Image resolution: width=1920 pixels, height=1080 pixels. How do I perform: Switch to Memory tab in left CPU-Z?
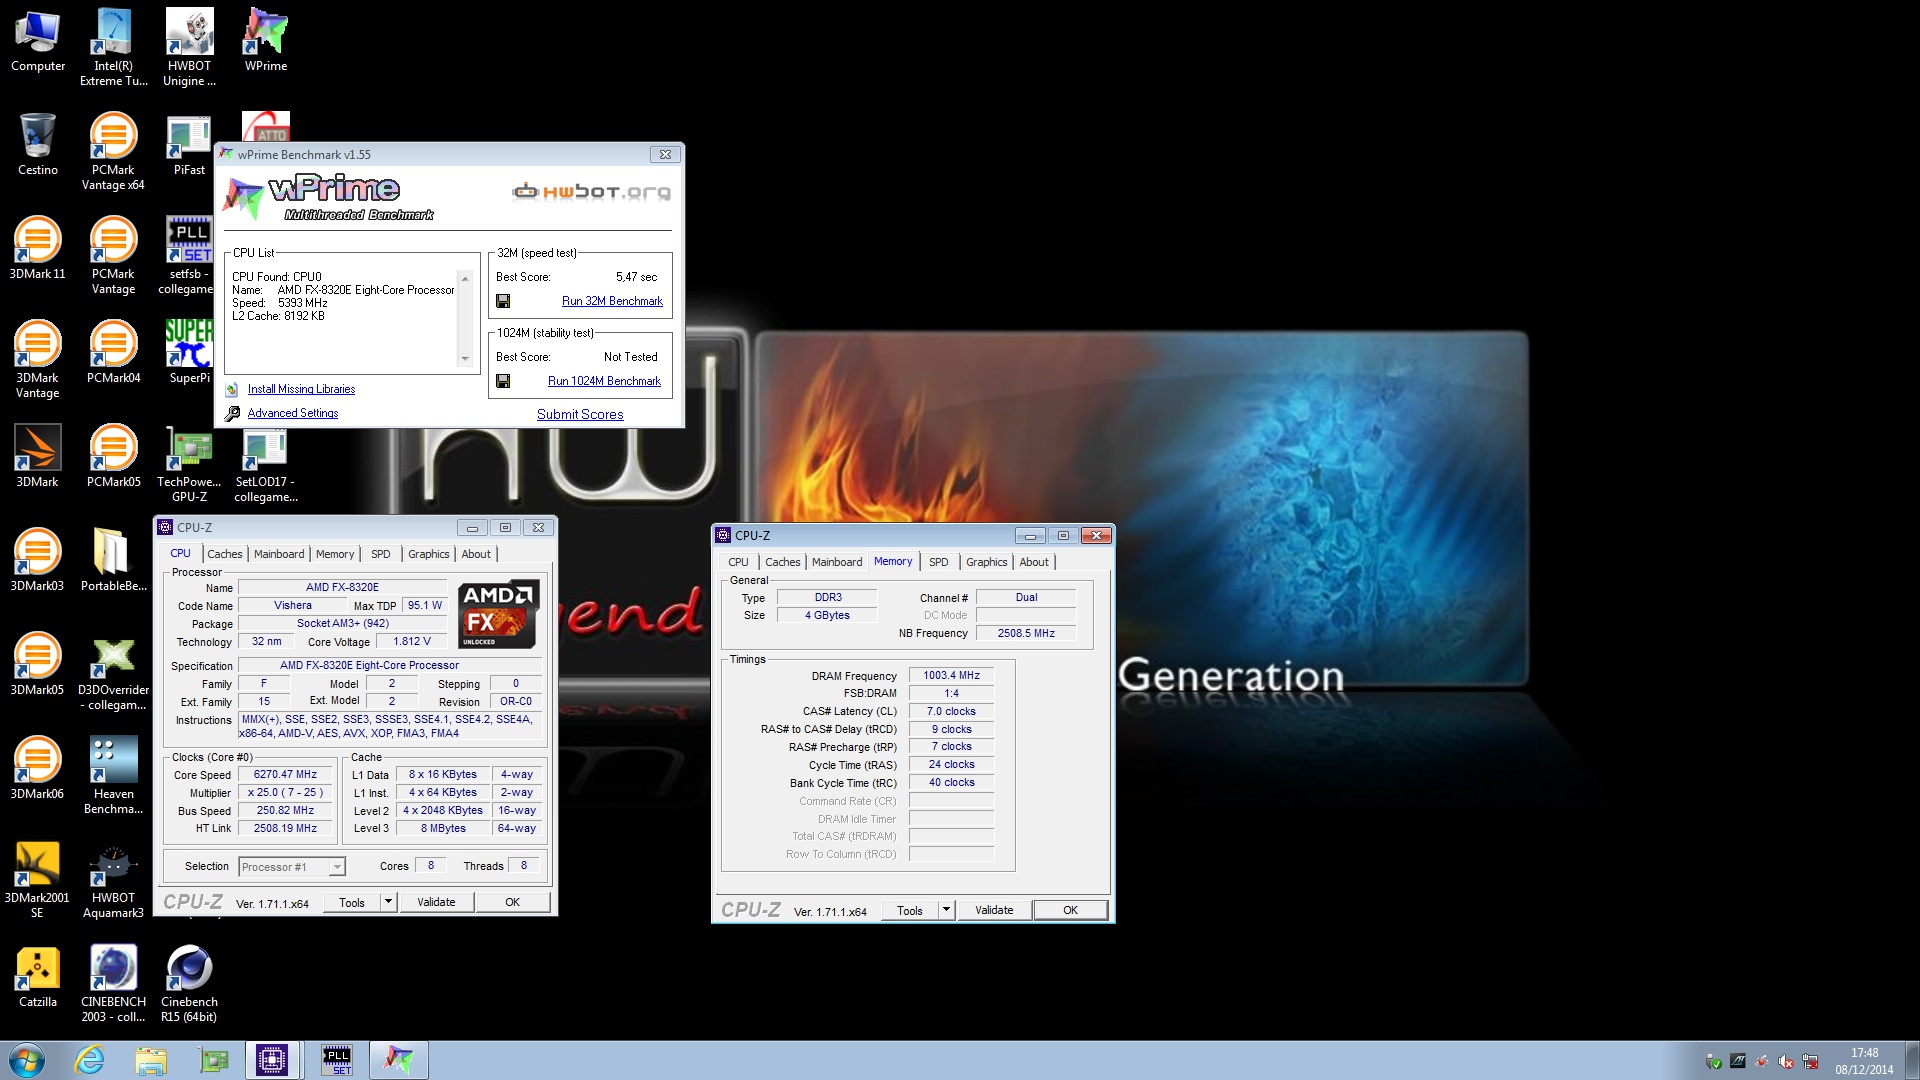(335, 554)
